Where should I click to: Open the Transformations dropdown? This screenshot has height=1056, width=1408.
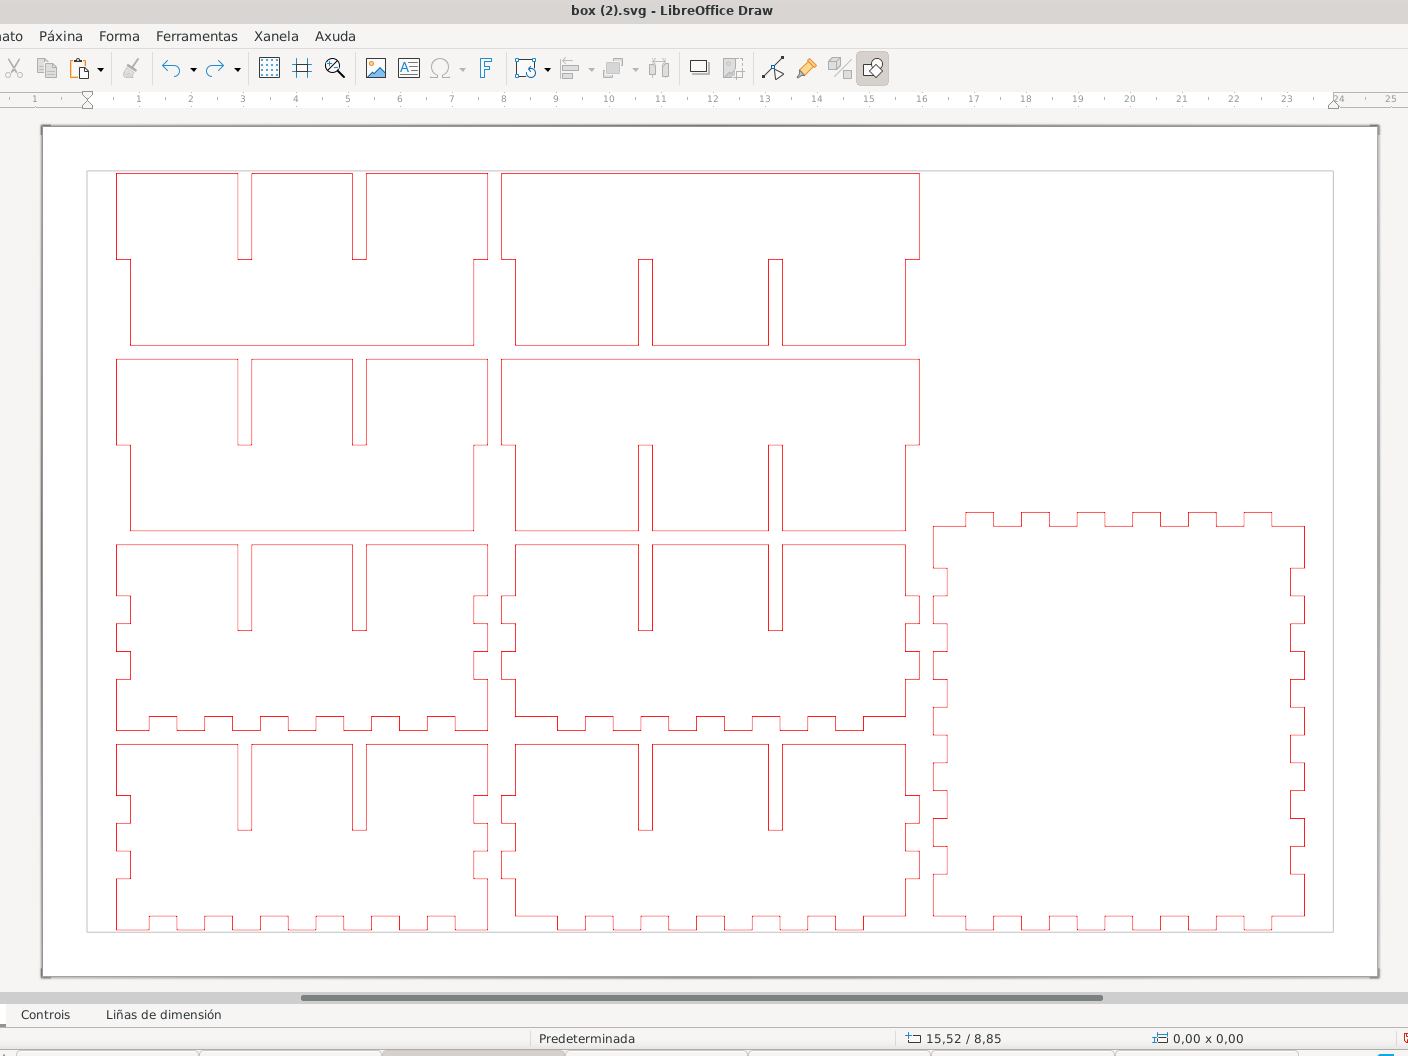[546, 68]
